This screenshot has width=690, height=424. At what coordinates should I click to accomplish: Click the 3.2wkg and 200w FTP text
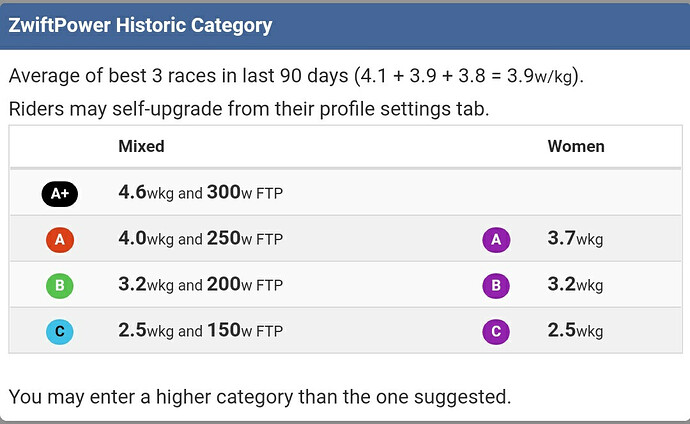[x=201, y=285]
